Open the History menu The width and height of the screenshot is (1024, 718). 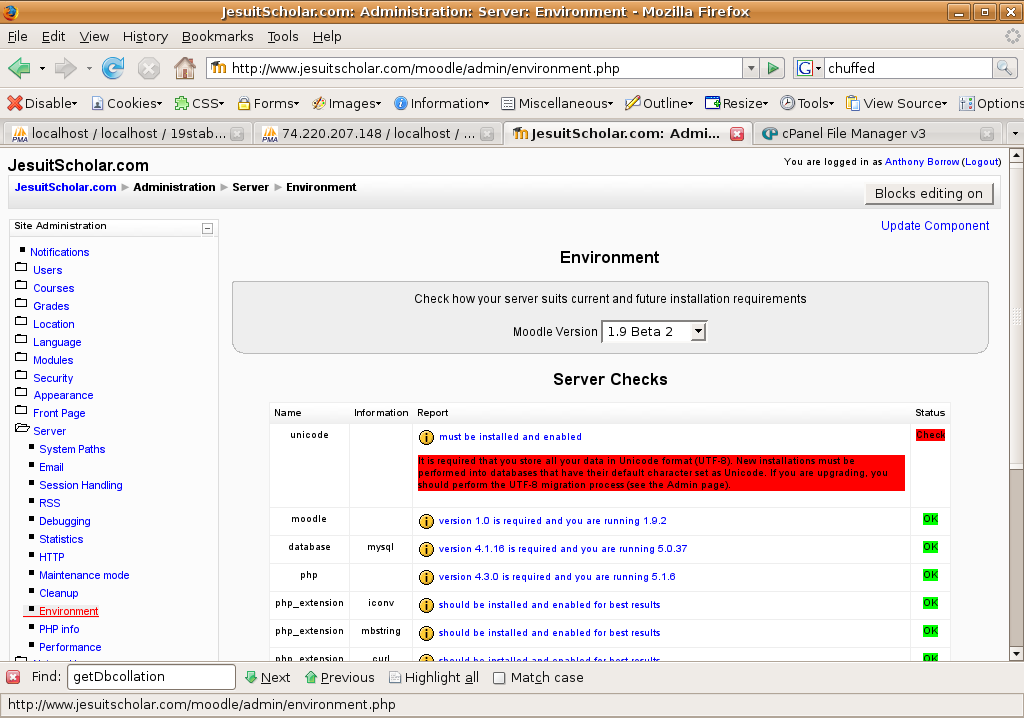click(x=145, y=37)
